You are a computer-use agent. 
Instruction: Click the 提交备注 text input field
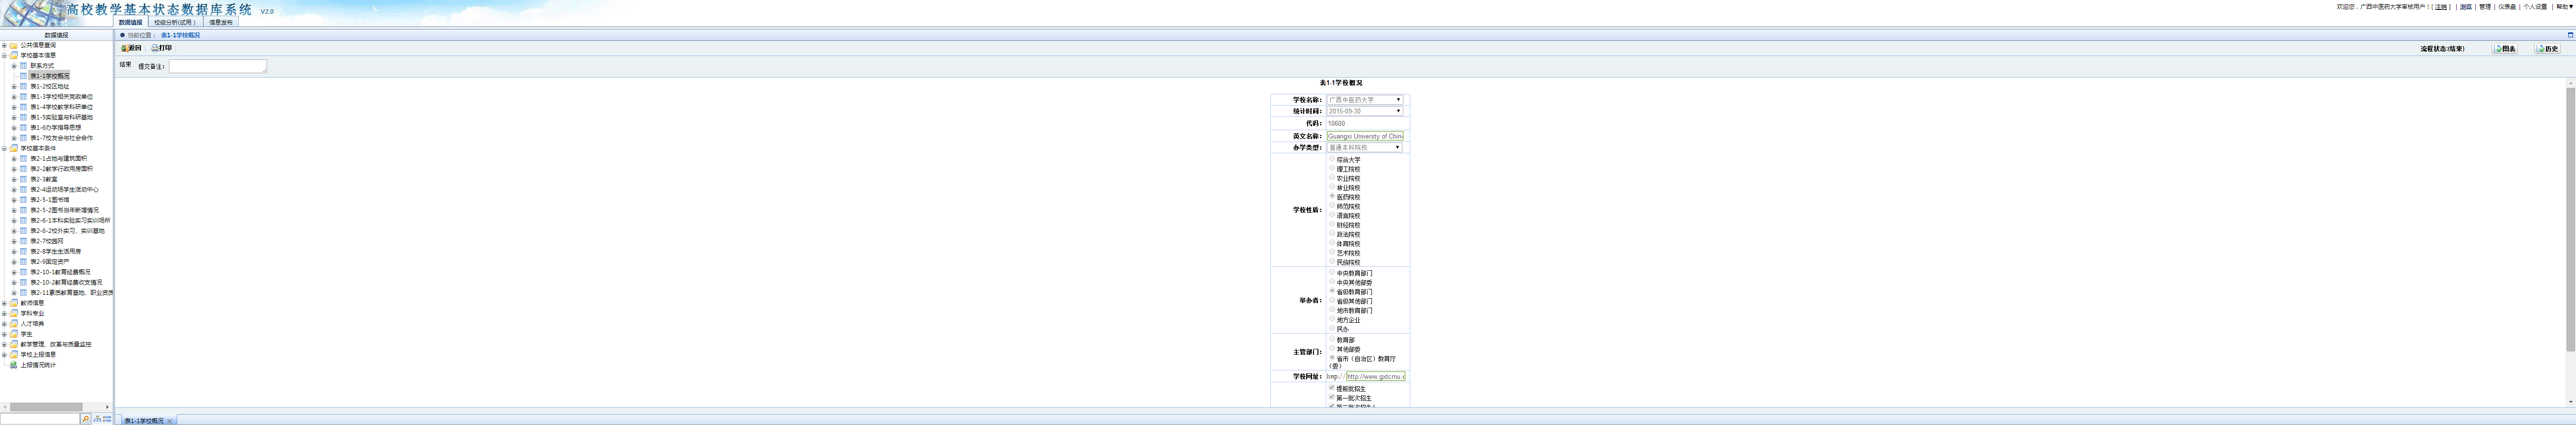click(x=217, y=66)
